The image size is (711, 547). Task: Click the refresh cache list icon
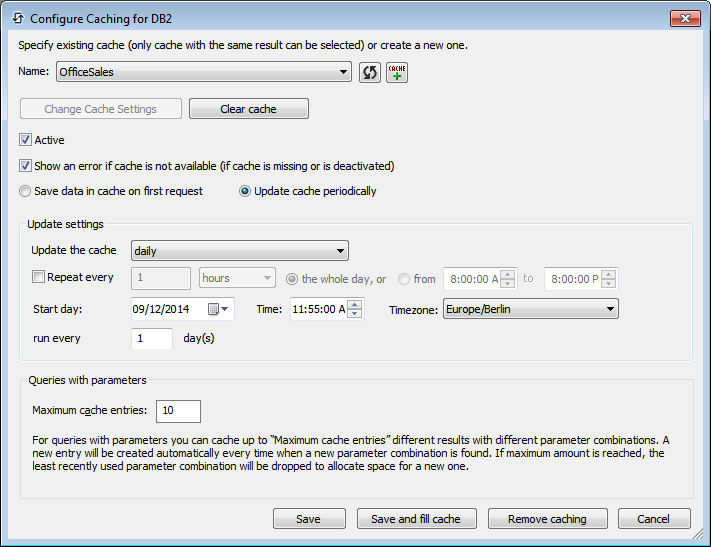tap(370, 72)
